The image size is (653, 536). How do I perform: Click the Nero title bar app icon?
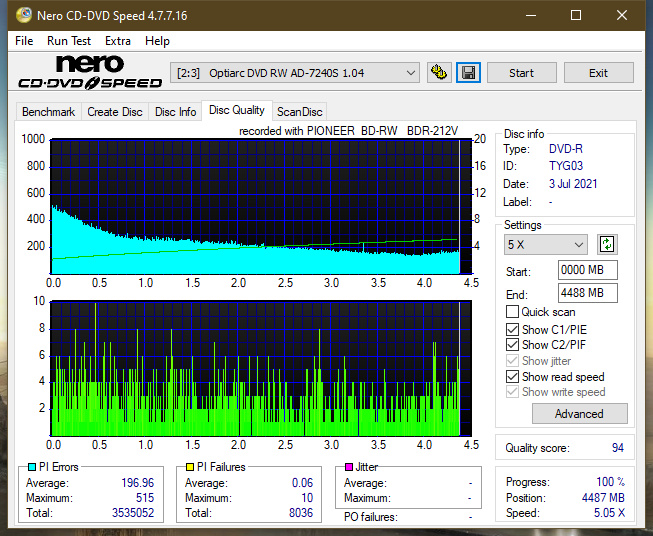(23, 15)
